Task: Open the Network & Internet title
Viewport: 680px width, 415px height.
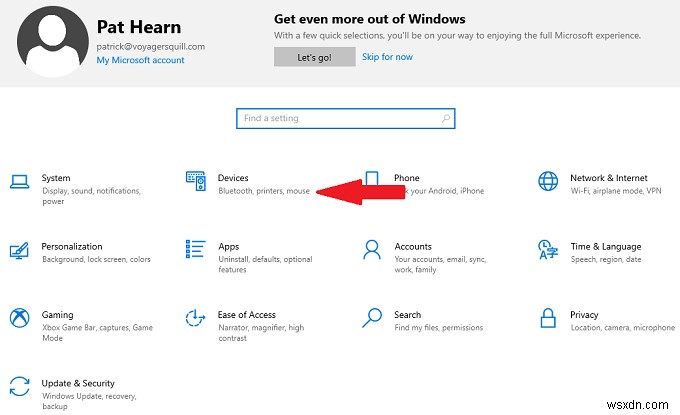Action: pos(609,178)
